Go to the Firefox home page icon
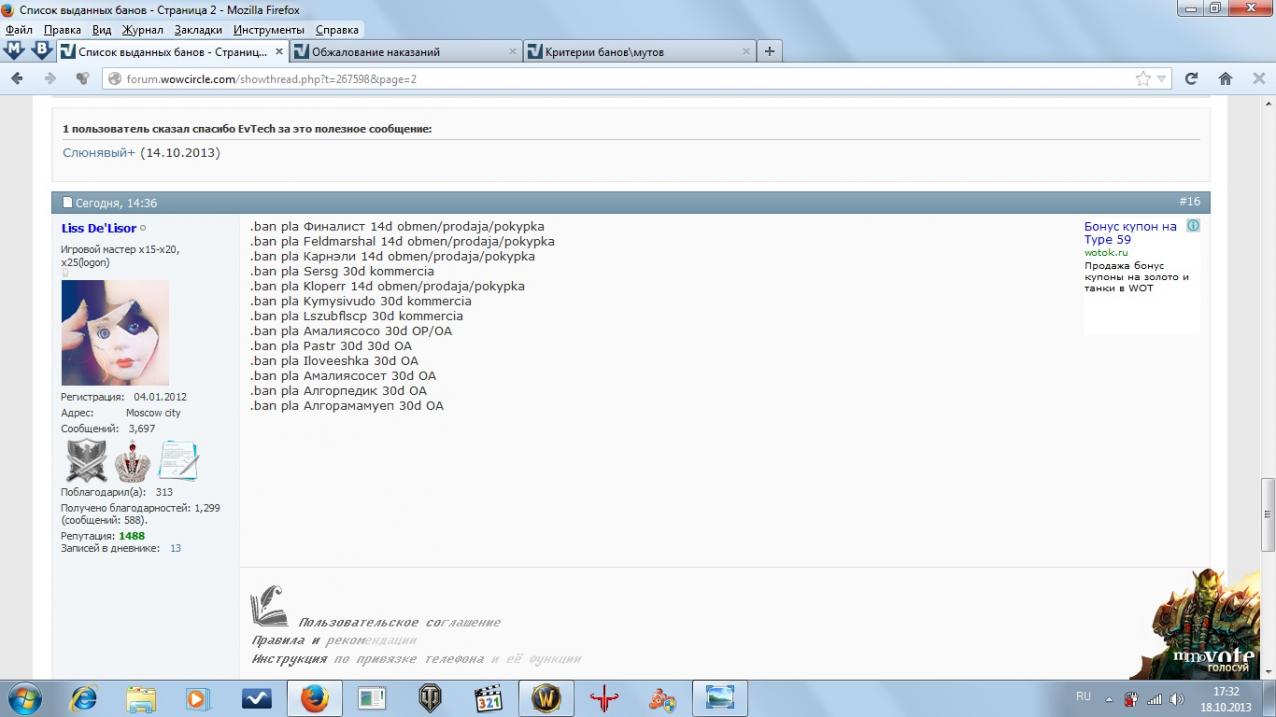Screen dimensions: 1276x717 (1225, 79)
